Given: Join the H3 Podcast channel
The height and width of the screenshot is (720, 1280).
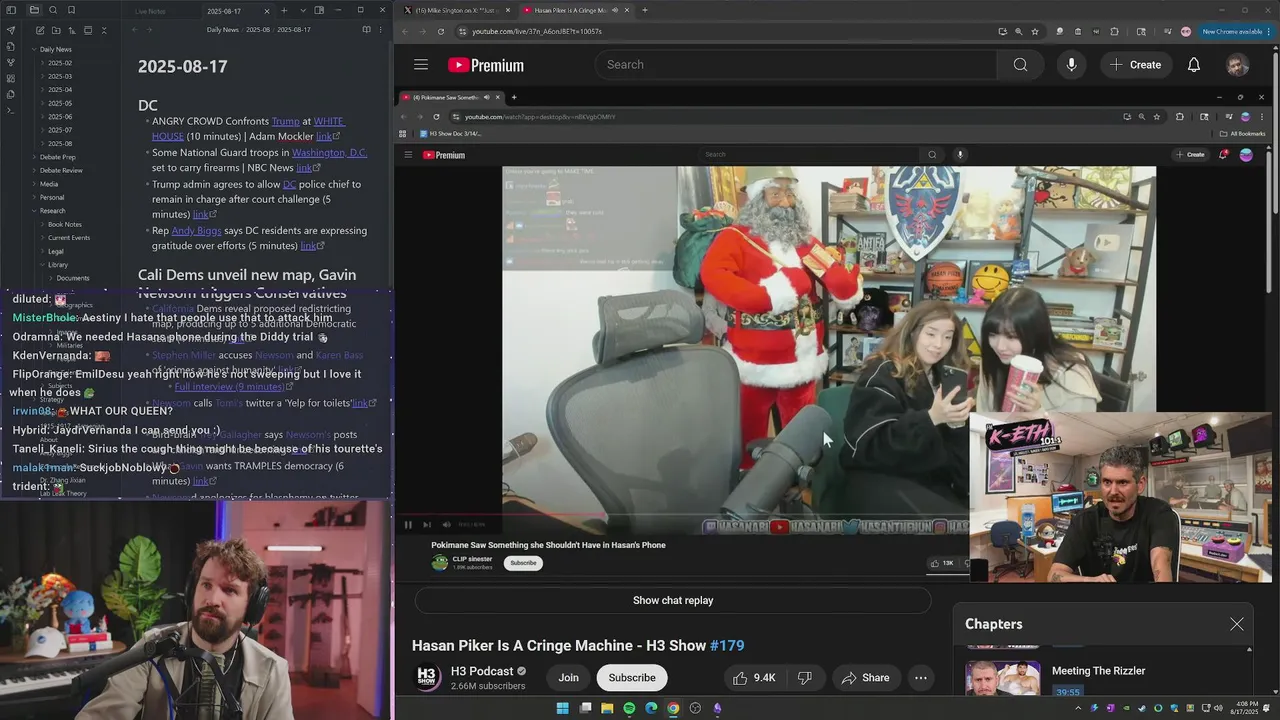Looking at the screenshot, I should coord(568,678).
